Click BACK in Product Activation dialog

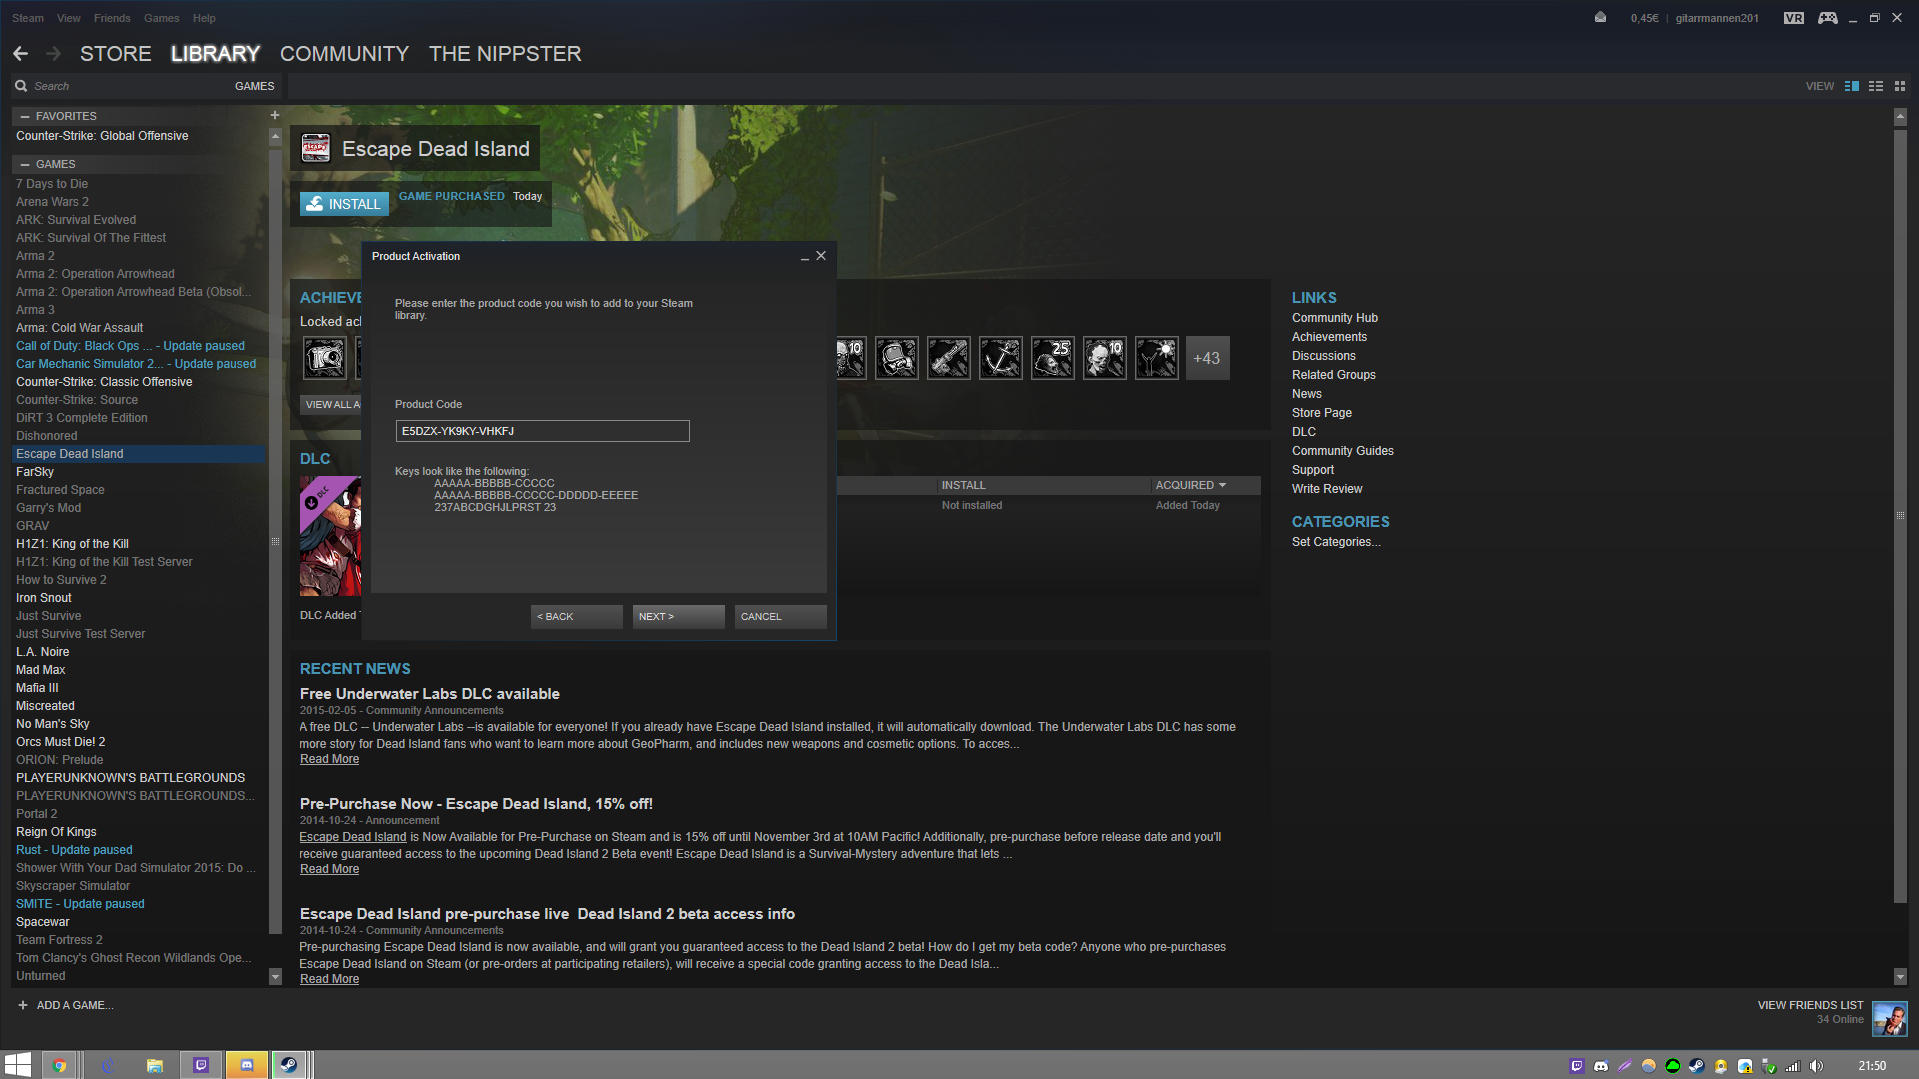(577, 616)
